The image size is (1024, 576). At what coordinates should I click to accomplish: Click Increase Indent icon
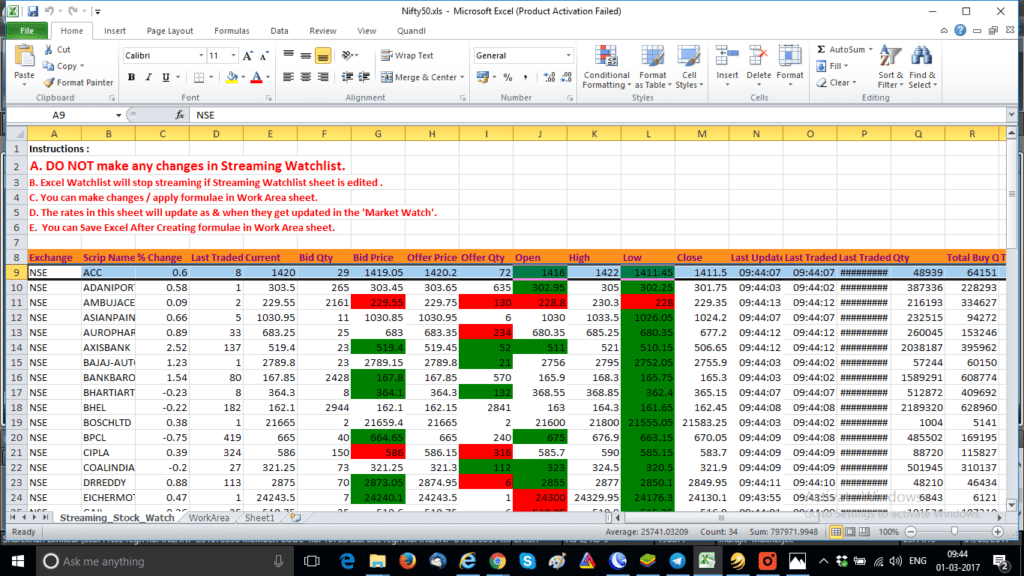coord(364,77)
